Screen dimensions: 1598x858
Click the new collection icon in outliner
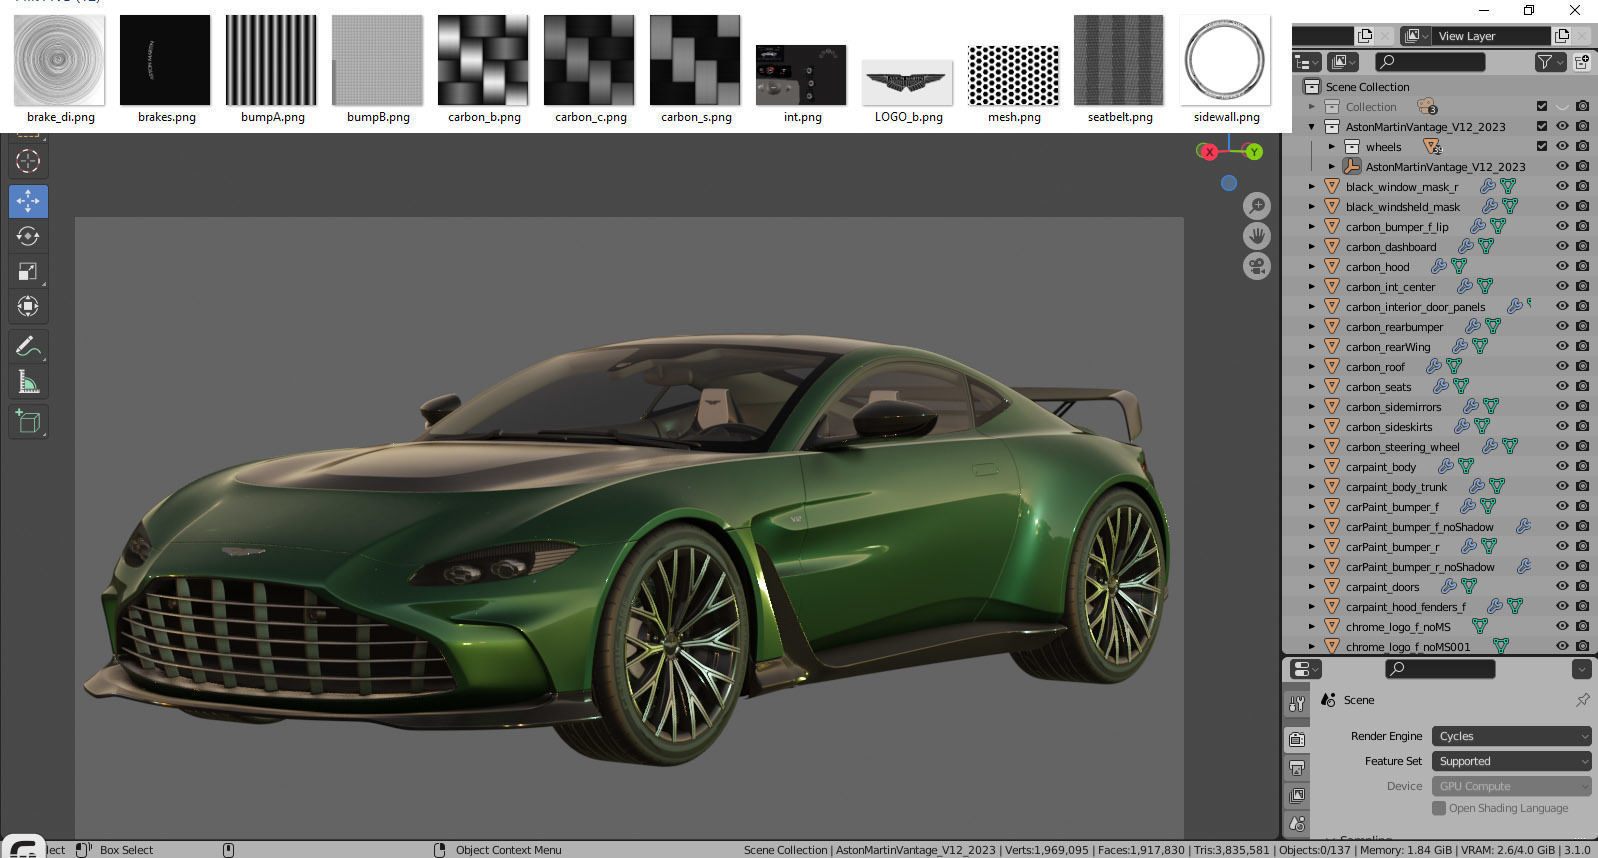[x=1582, y=62]
